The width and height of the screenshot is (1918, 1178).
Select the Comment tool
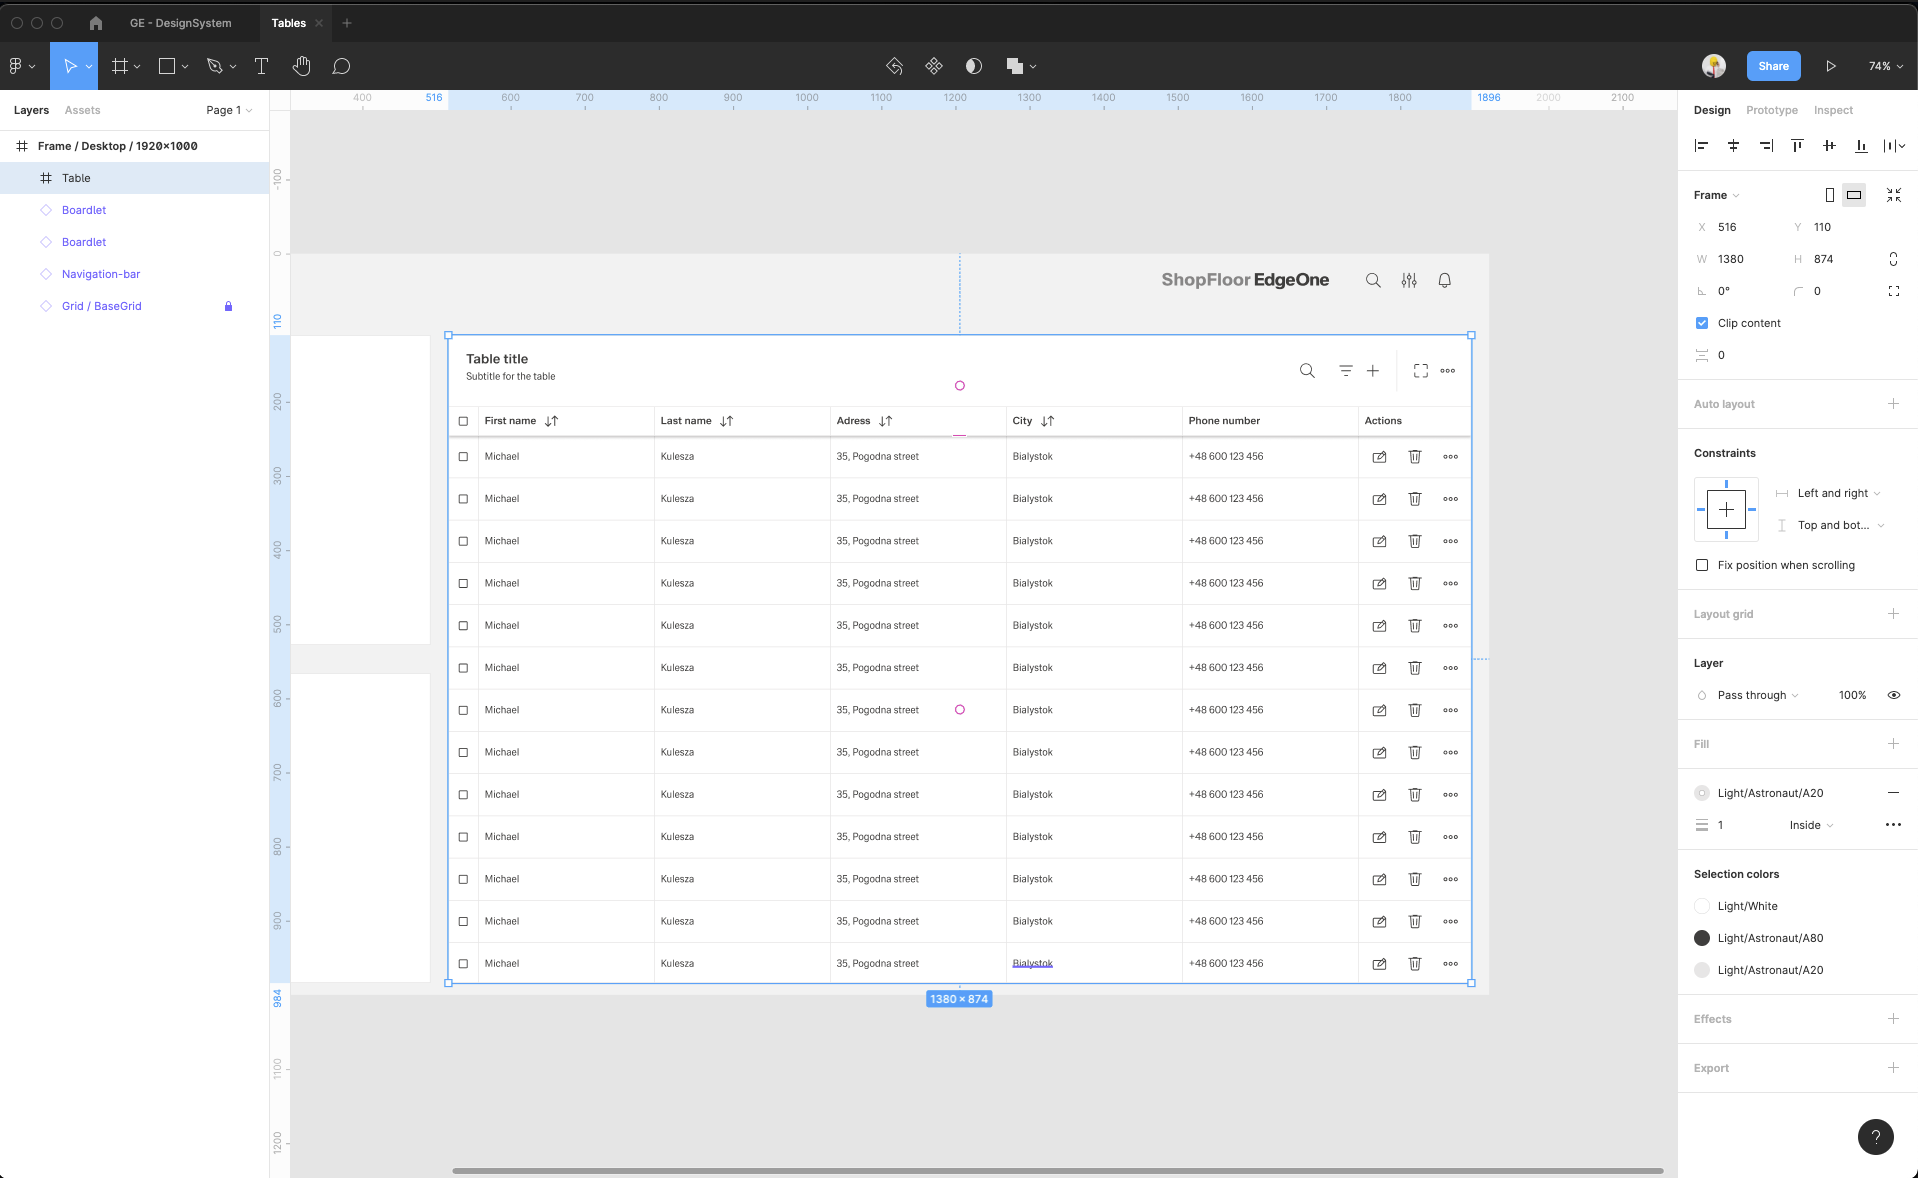coord(341,66)
